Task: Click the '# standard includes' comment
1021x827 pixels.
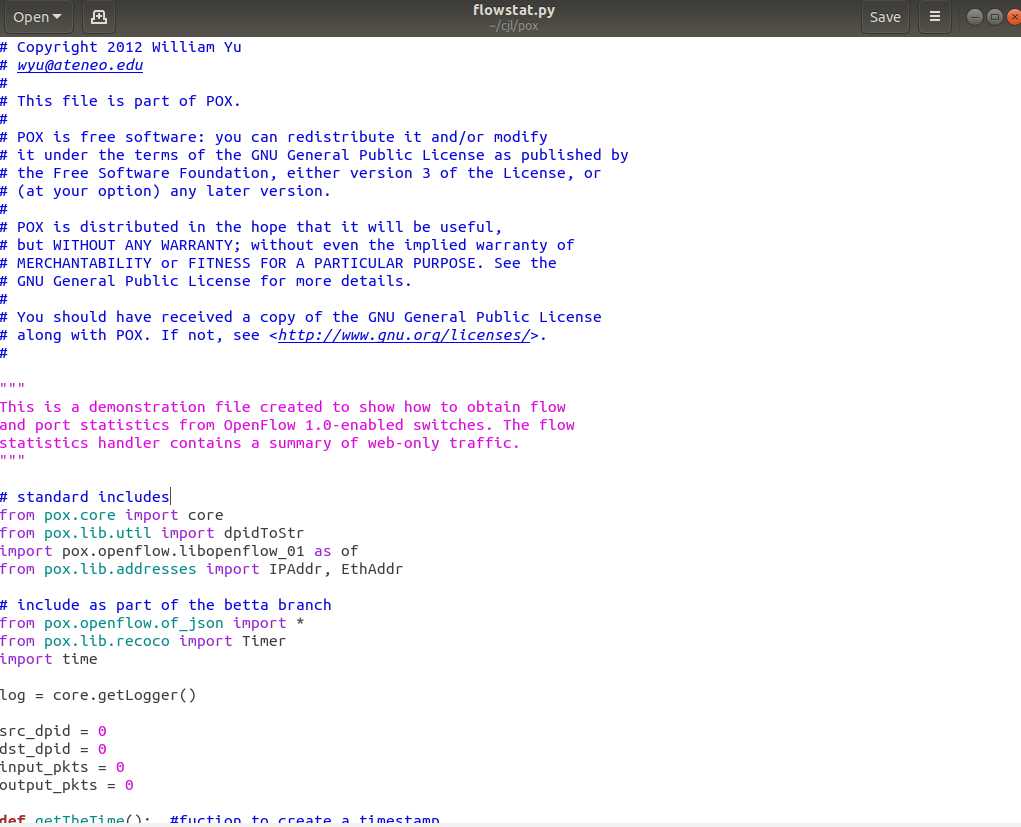Action: pos(85,497)
